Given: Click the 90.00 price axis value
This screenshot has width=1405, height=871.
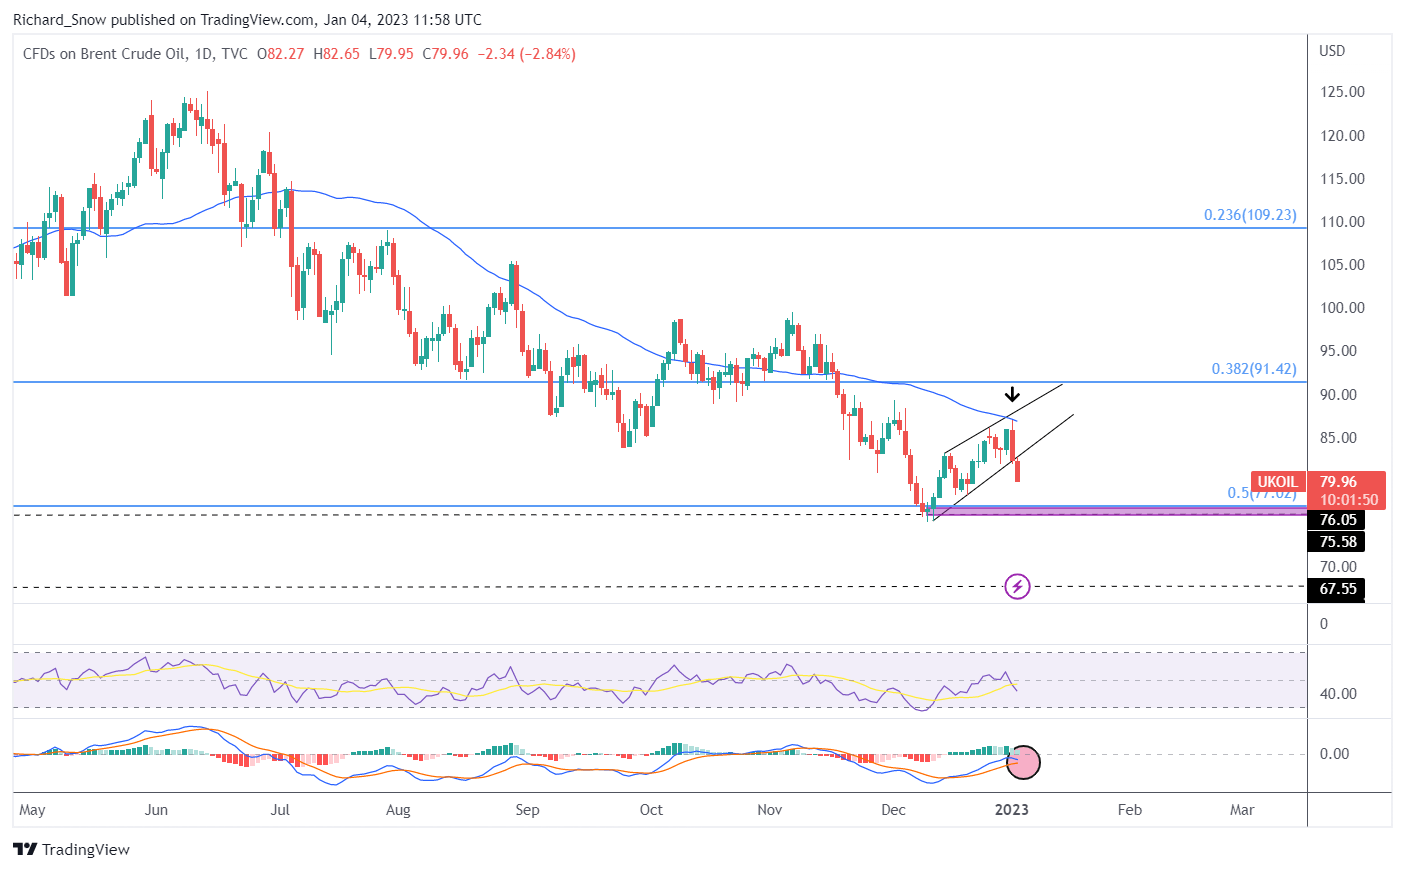Looking at the screenshot, I should (x=1338, y=395).
